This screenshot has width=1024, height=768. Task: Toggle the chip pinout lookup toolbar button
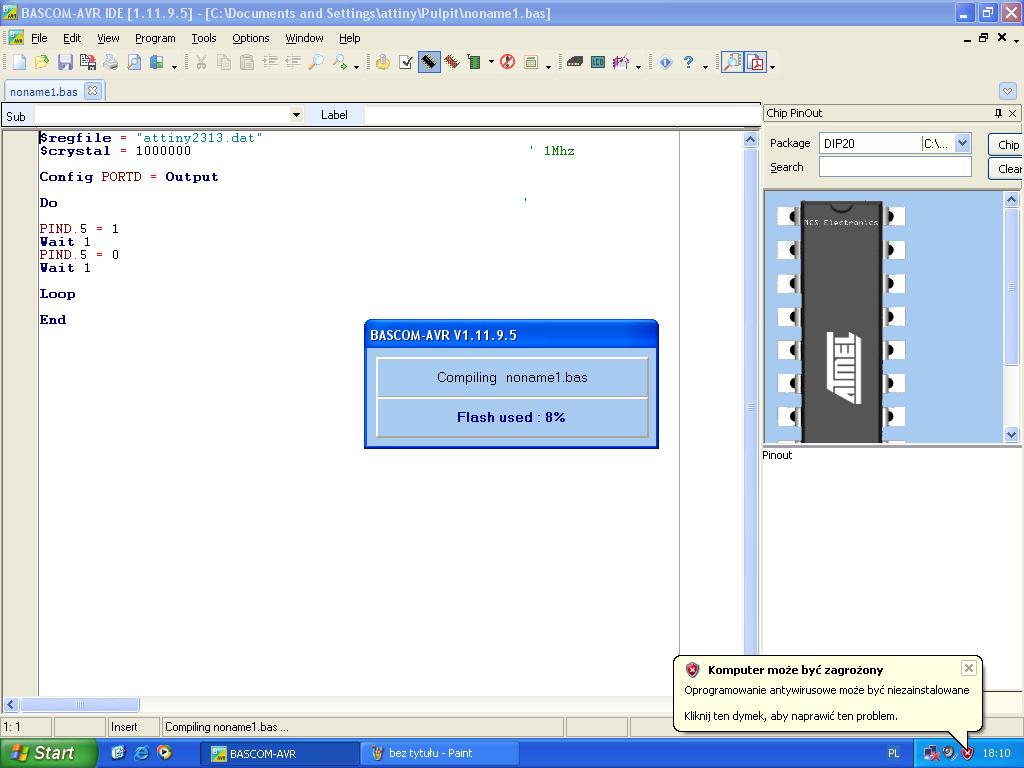(732, 62)
